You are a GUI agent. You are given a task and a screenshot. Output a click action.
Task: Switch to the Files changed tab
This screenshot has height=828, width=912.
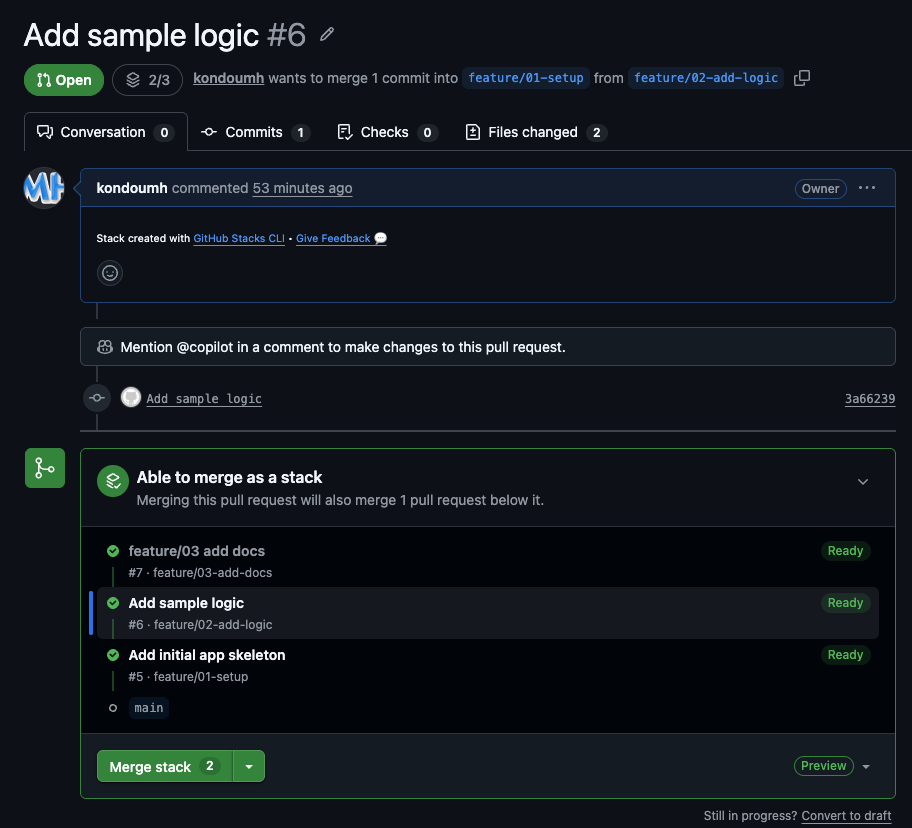pyautogui.click(x=536, y=132)
